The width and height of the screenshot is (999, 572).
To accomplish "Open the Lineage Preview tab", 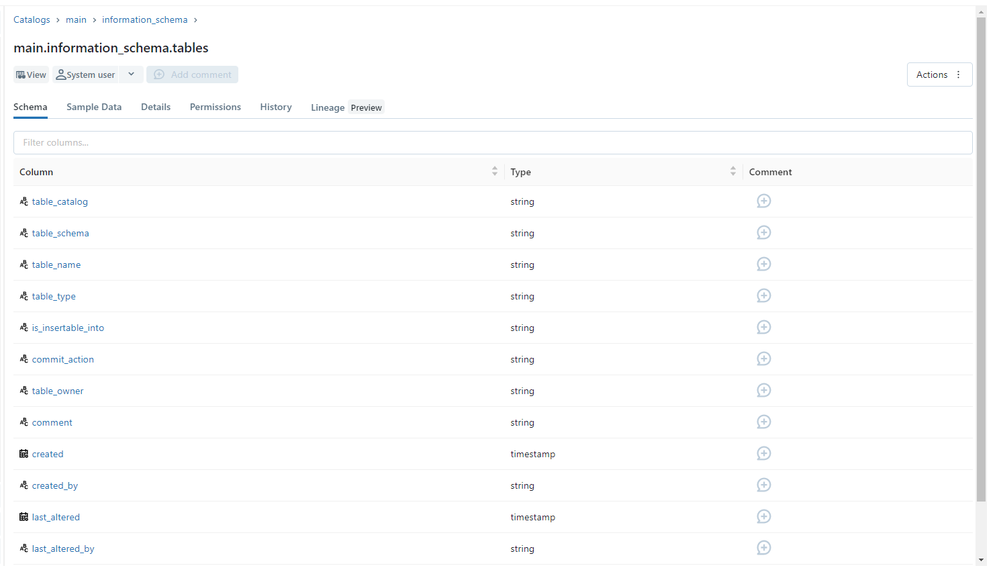I will pos(346,107).
